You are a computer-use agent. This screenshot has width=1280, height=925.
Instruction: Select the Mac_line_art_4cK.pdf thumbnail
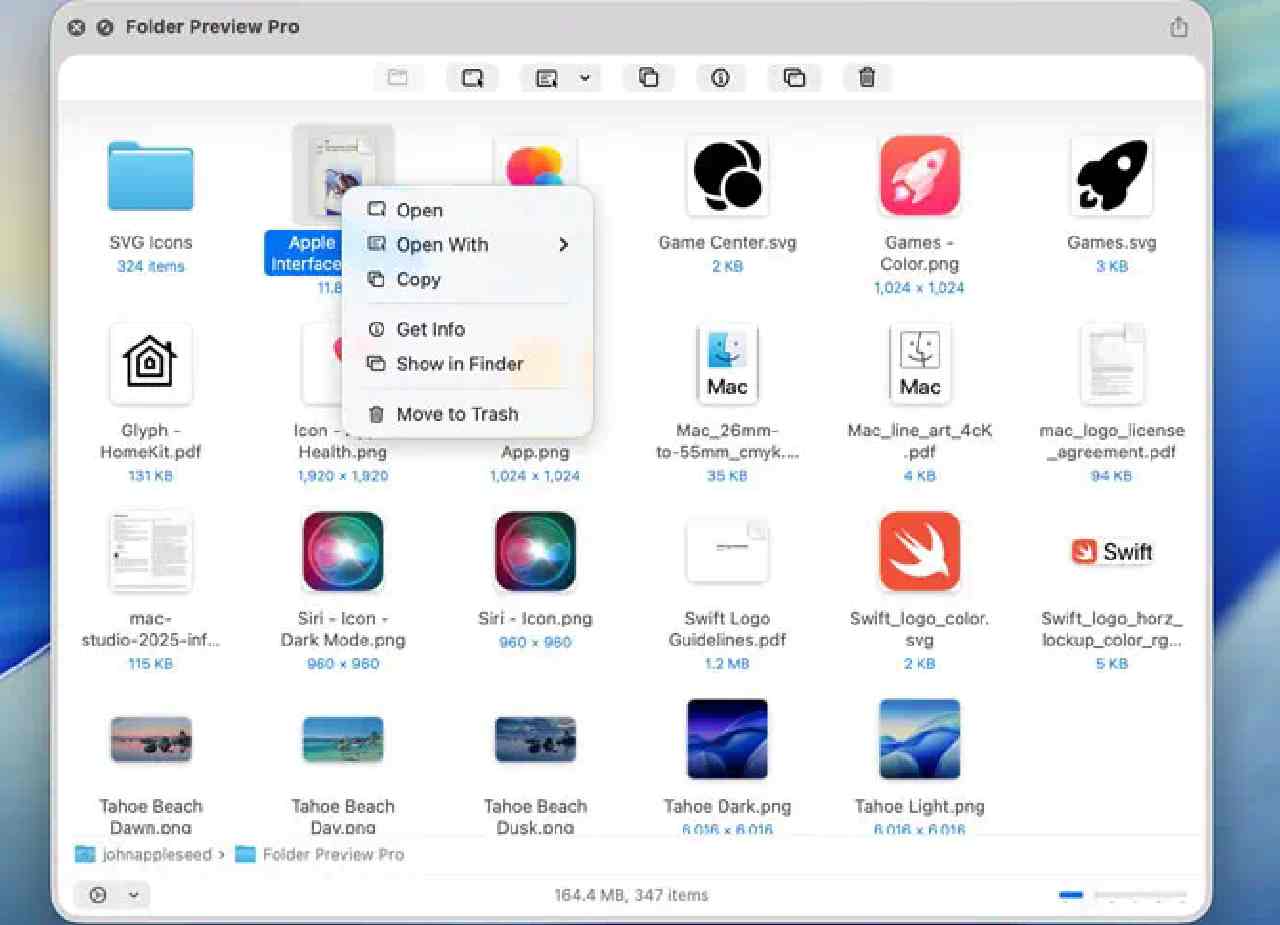920,363
